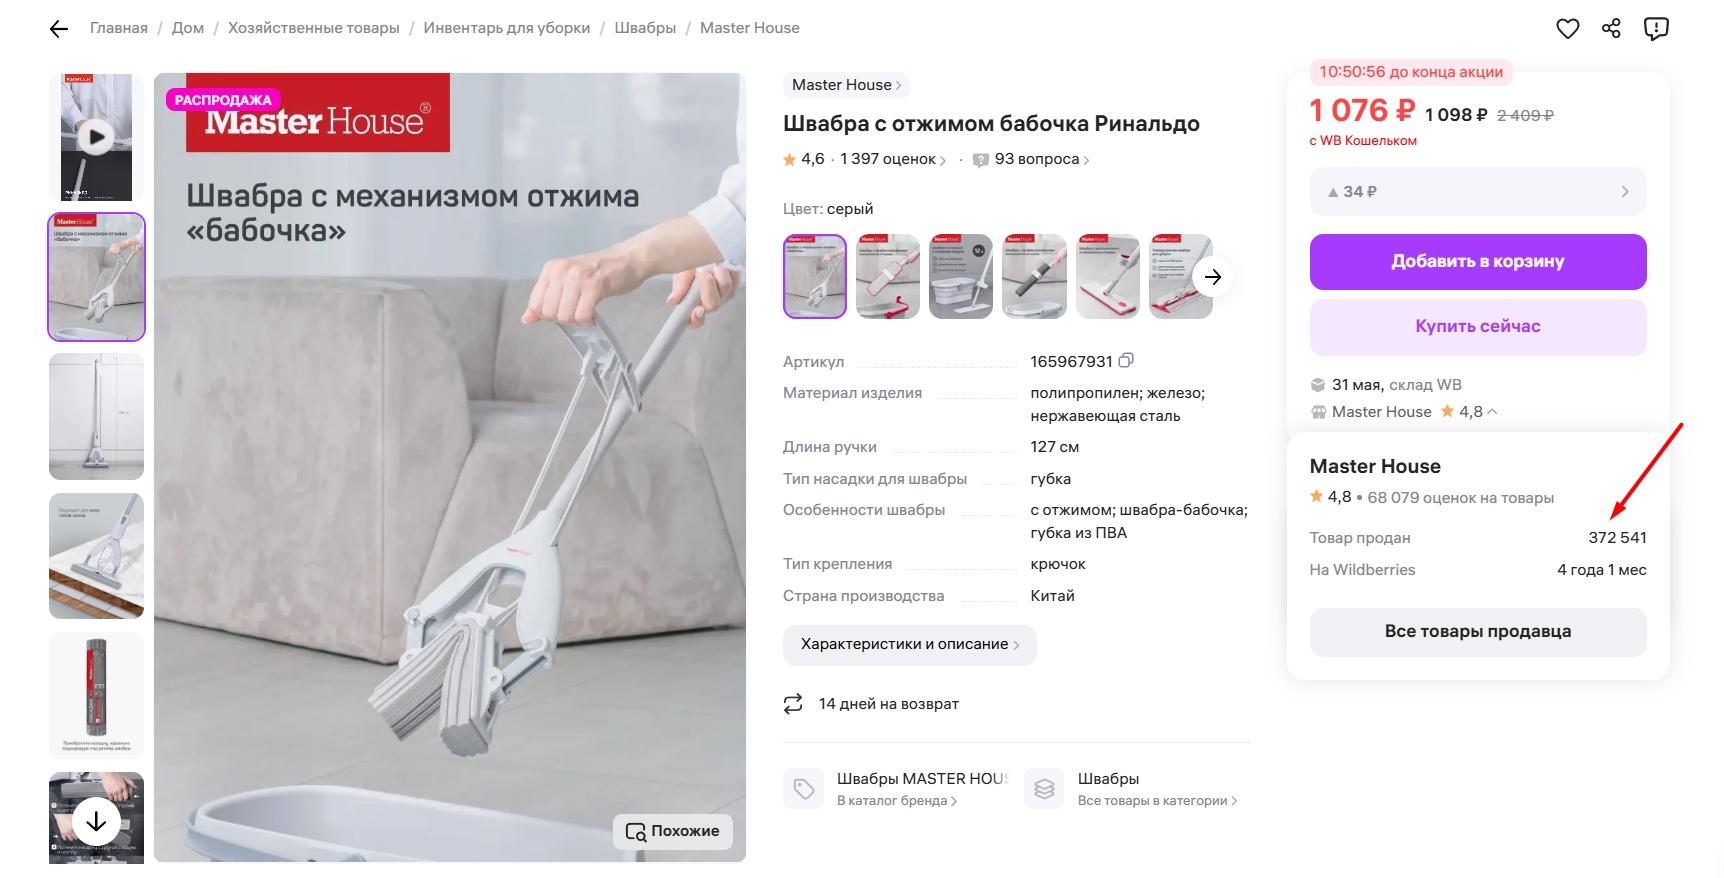Go to Швабры breadcrumb
Image resolution: width=1724 pixels, height=878 pixels.
pyautogui.click(x=645, y=28)
